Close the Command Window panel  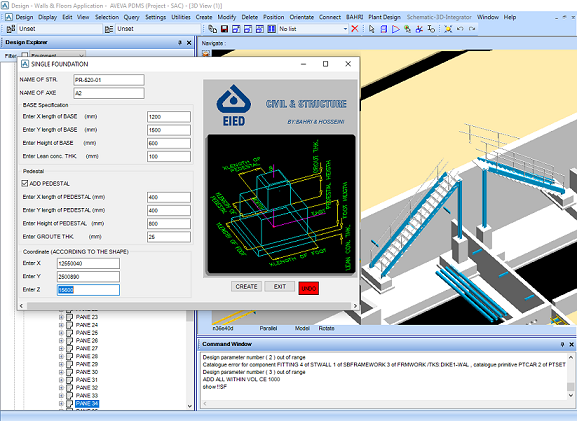(x=571, y=344)
